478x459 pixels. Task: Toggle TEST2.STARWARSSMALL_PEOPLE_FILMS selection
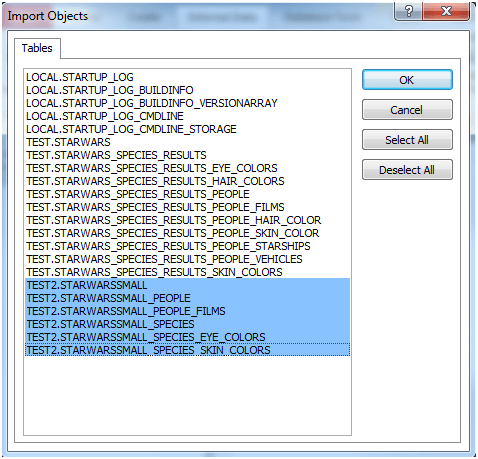click(x=187, y=311)
